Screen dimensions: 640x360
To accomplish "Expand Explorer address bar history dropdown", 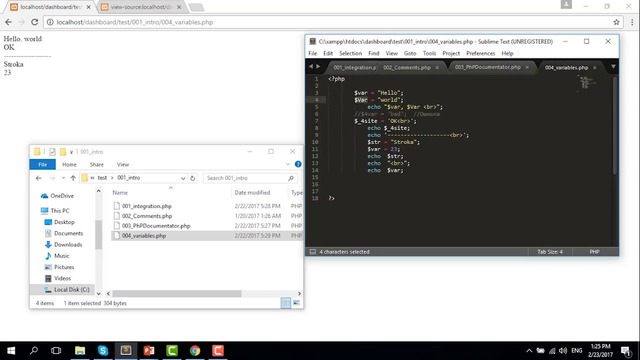I will coord(183,178).
